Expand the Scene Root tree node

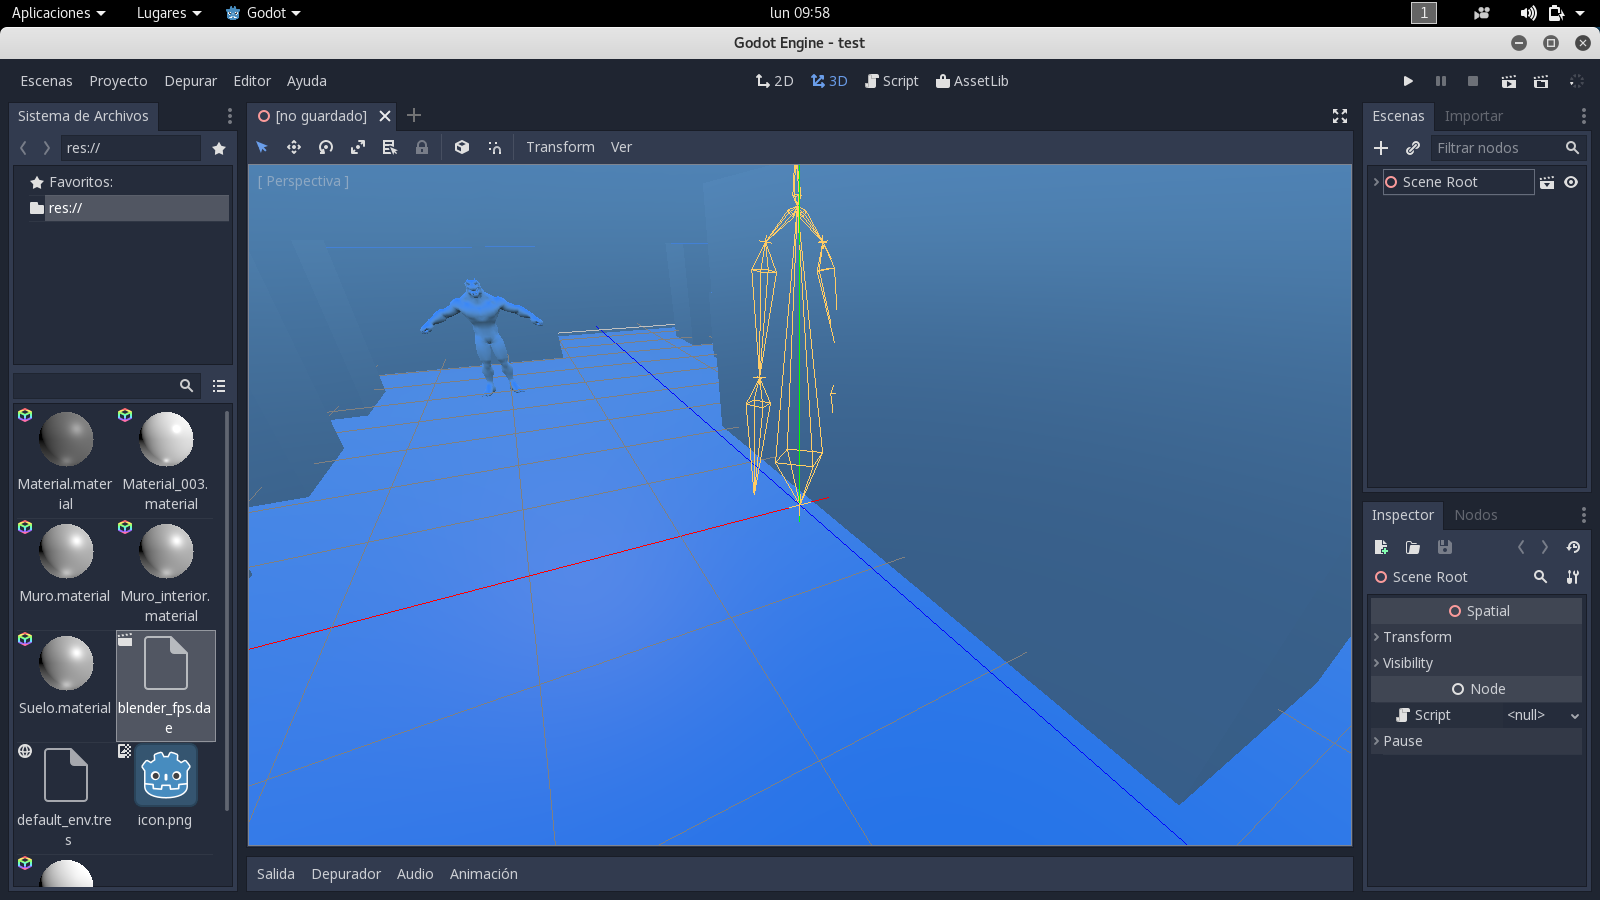(x=1376, y=182)
